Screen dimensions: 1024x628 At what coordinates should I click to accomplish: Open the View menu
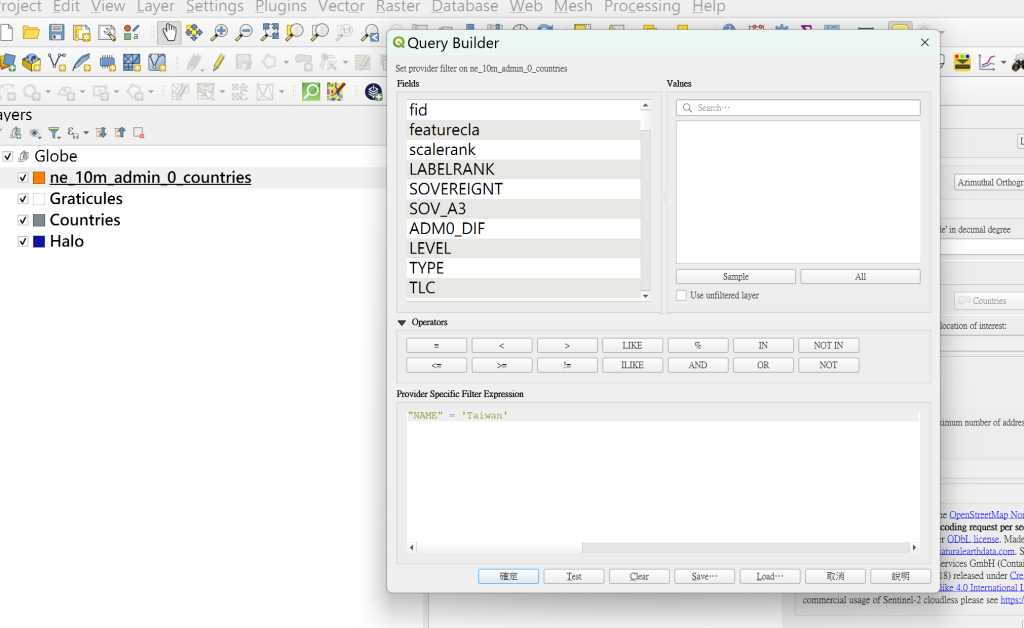coord(108,7)
